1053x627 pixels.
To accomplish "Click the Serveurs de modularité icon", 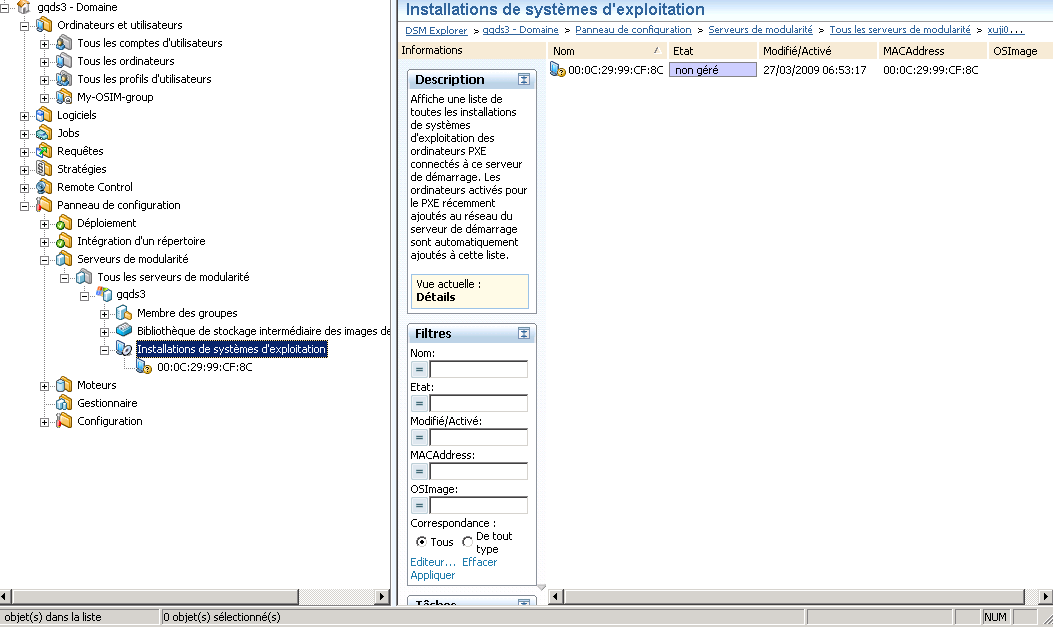I will coord(64,259).
